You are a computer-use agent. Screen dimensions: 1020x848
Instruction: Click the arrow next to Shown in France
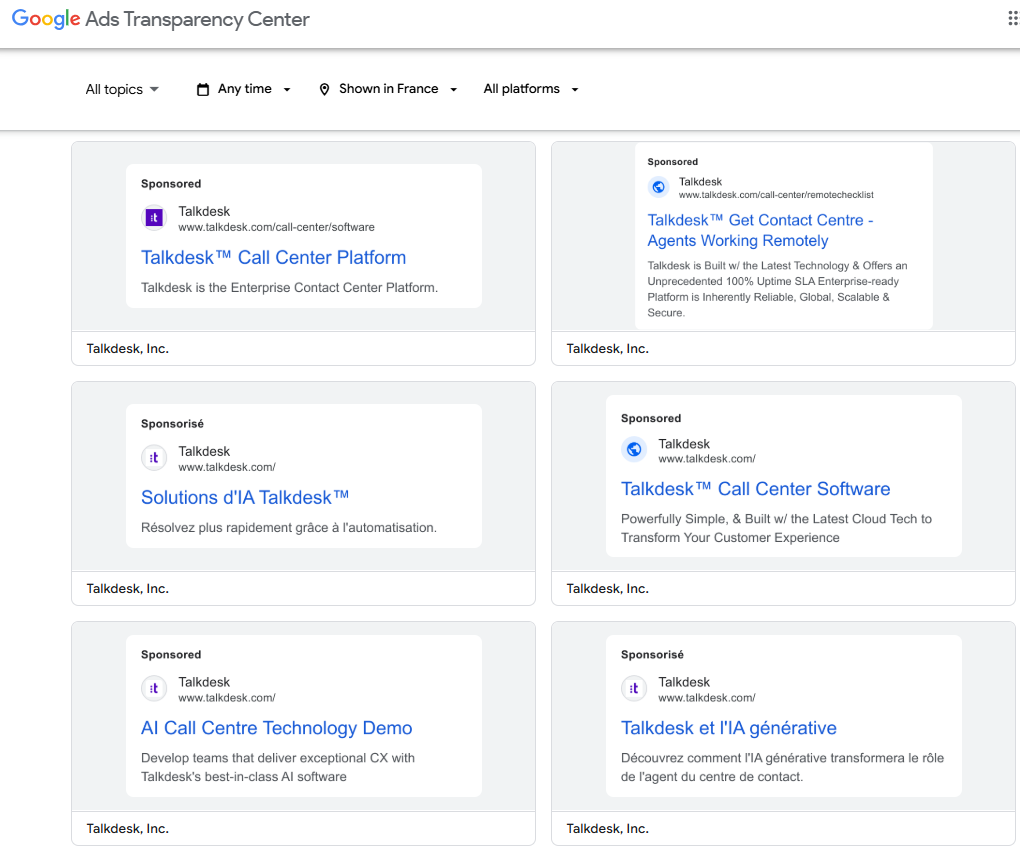[x=453, y=90]
